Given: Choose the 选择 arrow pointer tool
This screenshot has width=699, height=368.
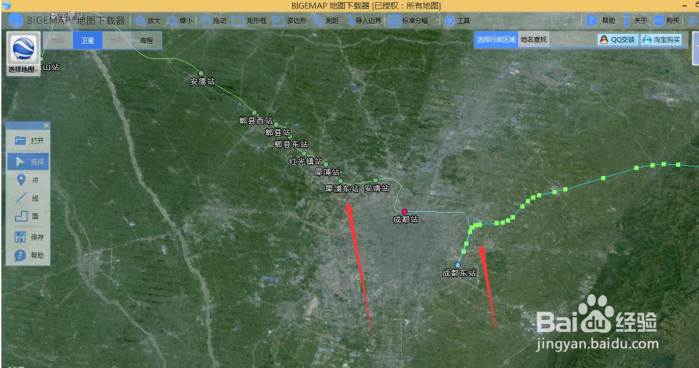Looking at the screenshot, I should [28, 161].
